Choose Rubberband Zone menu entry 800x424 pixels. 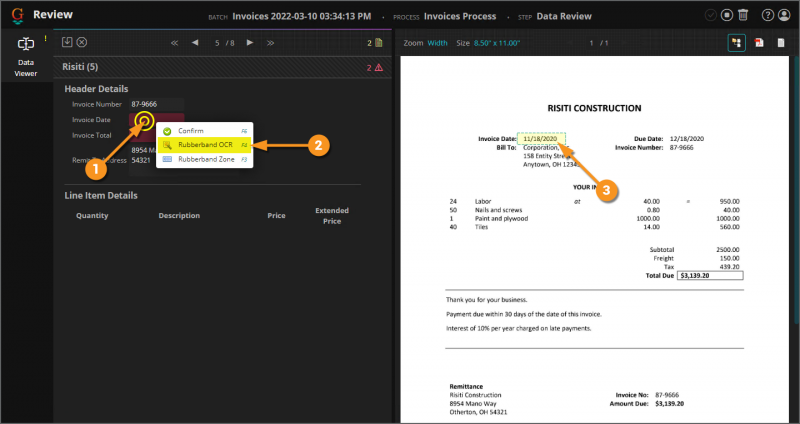(204, 159)
